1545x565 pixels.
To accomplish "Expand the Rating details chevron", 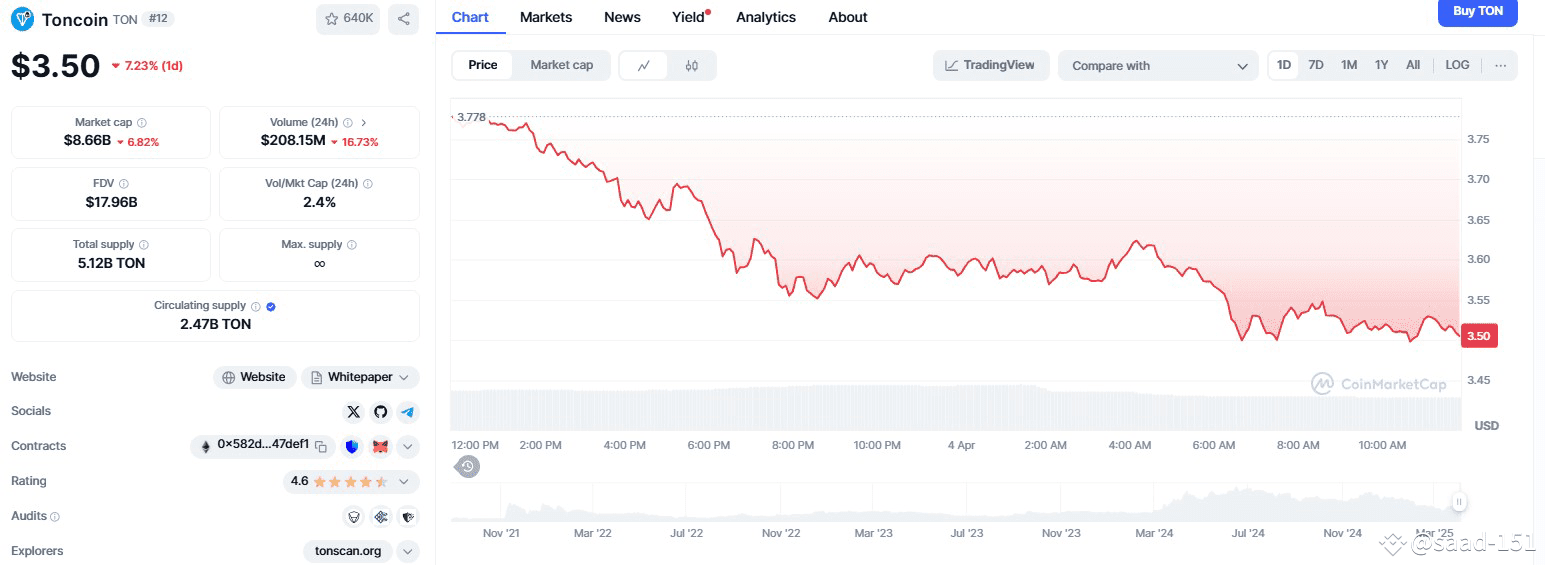I will click(x=404, y=481).
